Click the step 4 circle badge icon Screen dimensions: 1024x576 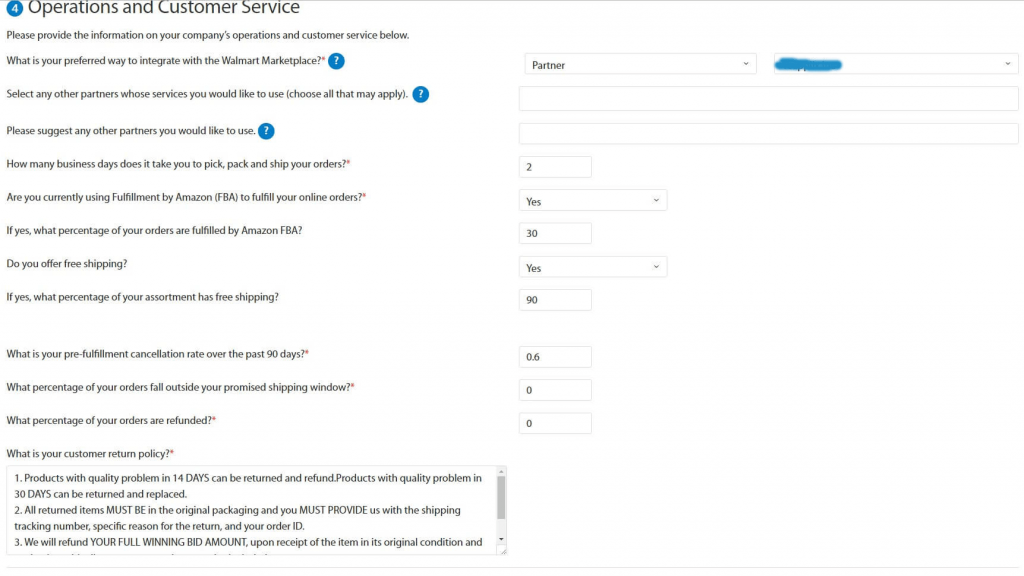(14, 8)
